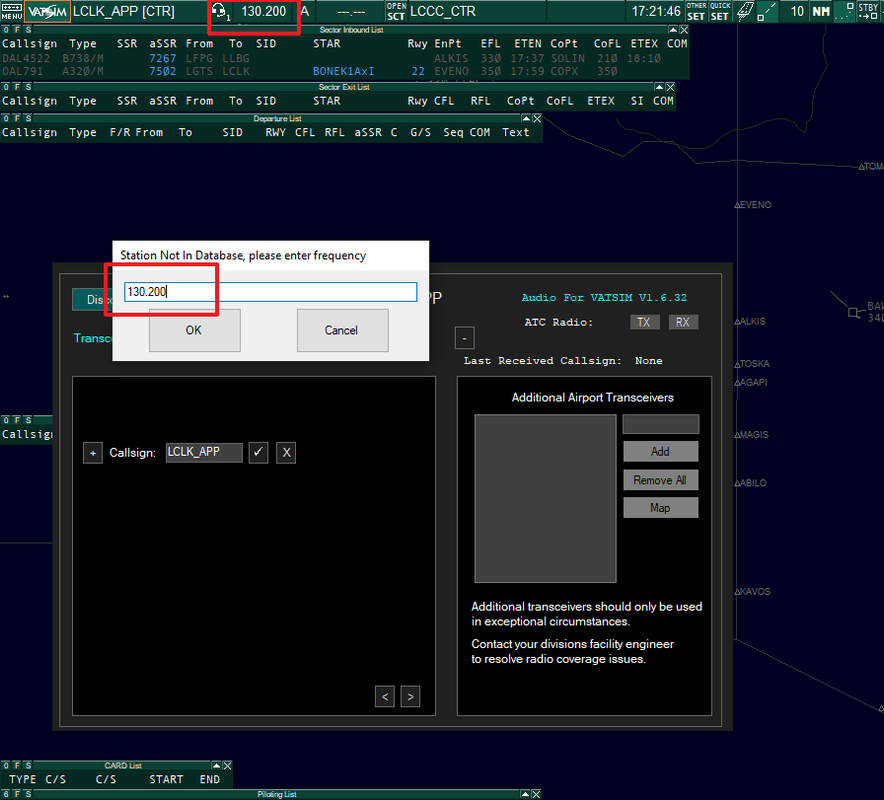Click the MAGIS waypoint on the radar
The image size is (884, 800).
click(x=751, y=435)
